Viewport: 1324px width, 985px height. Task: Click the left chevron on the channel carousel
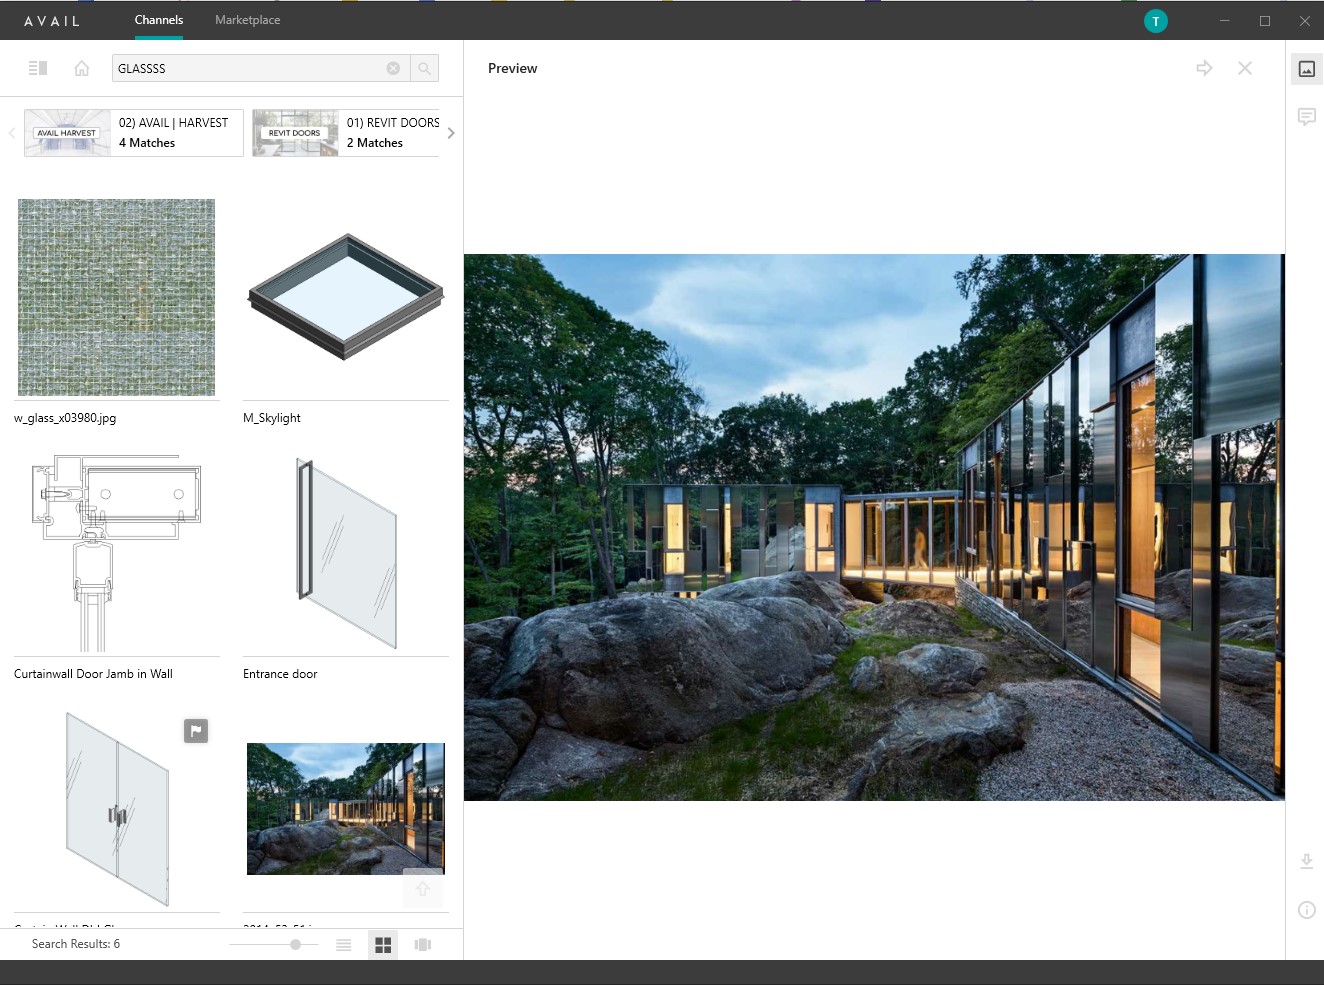(11, 132)
